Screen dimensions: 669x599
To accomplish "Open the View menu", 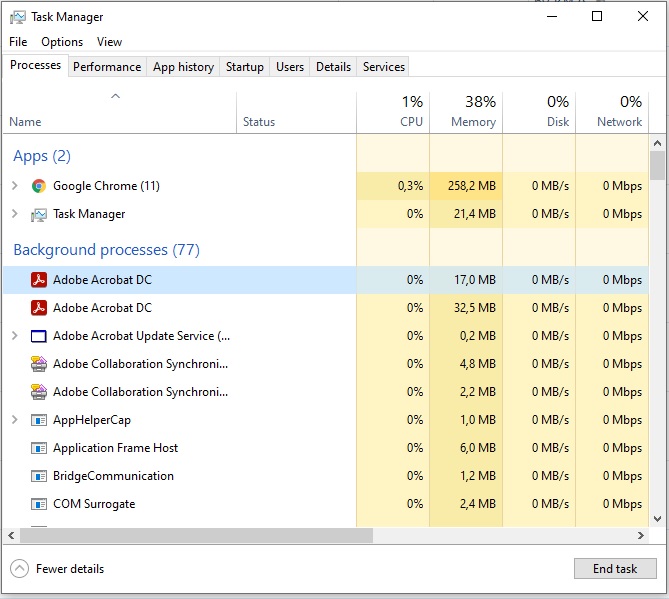I will (109, 42).
